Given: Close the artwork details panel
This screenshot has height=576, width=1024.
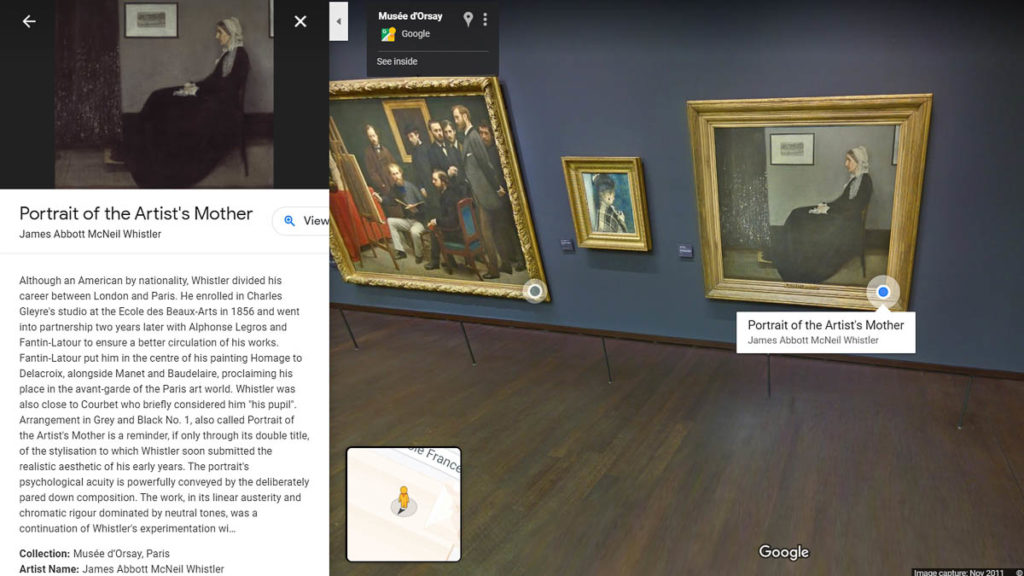Looking at the screenshot, I should (x=300, y=22).
